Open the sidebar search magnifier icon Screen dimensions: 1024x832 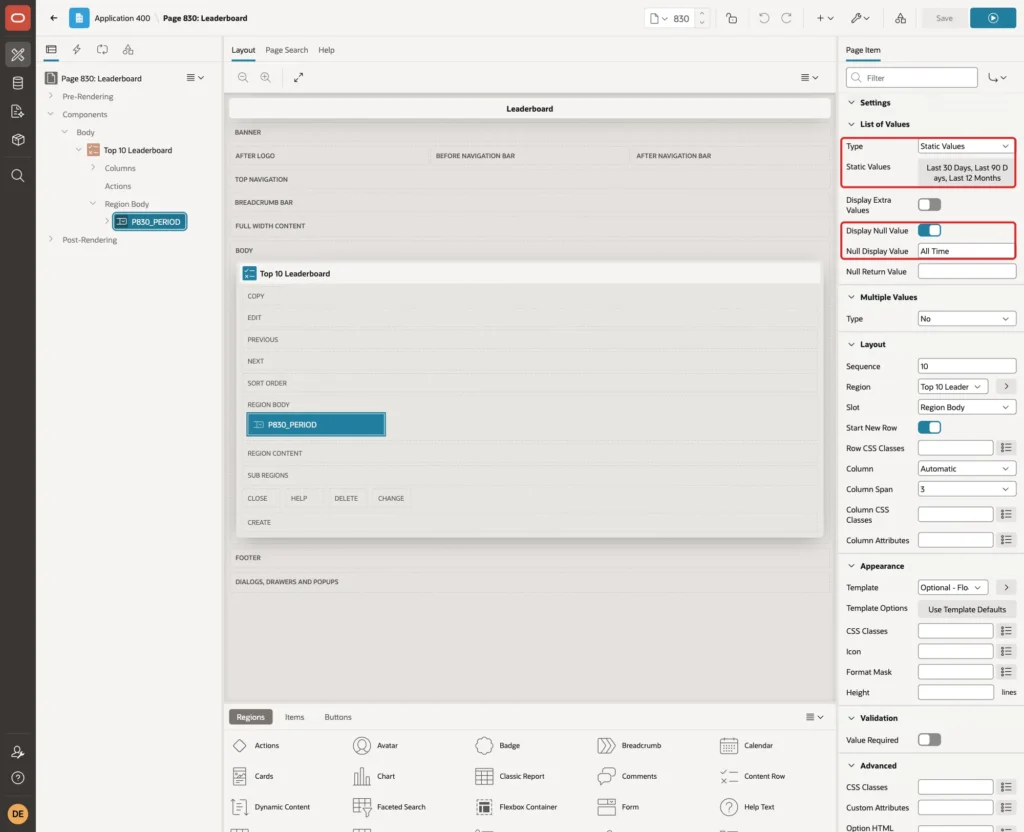tap(18, 176)
